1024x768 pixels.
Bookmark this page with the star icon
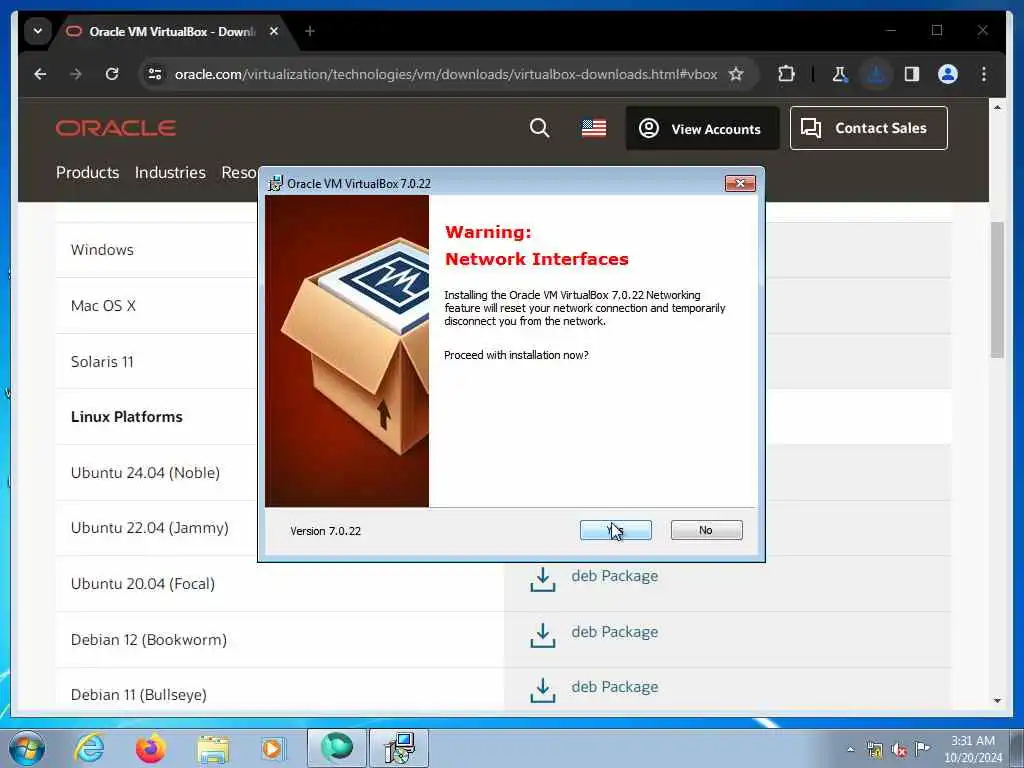click(736, 74)
